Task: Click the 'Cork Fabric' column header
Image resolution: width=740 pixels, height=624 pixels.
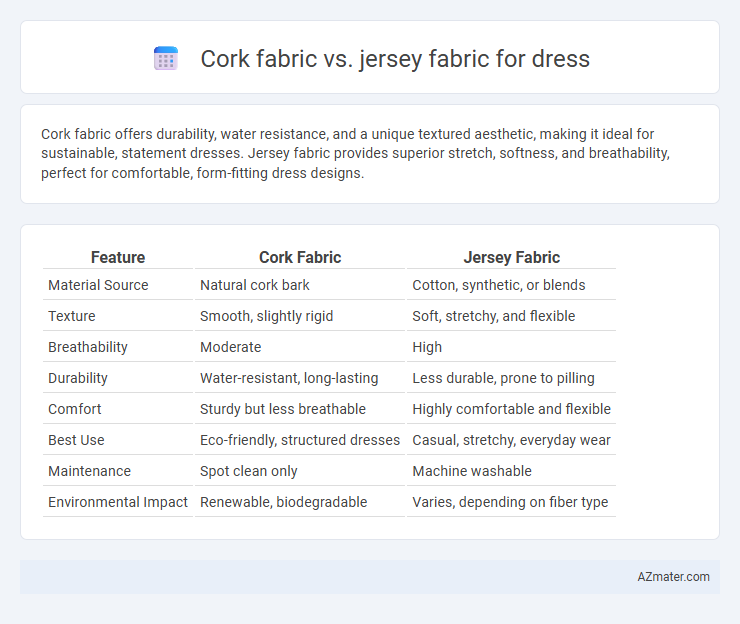Action: [300, 257]
